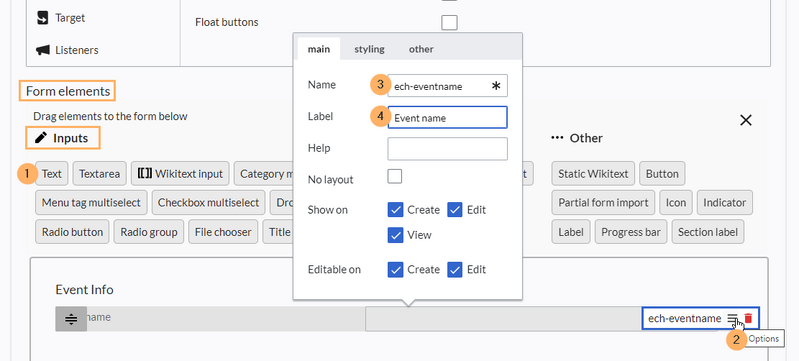The image size is (799, 361).
Task: Select the Radio group element
Action: tap(149, 232)
